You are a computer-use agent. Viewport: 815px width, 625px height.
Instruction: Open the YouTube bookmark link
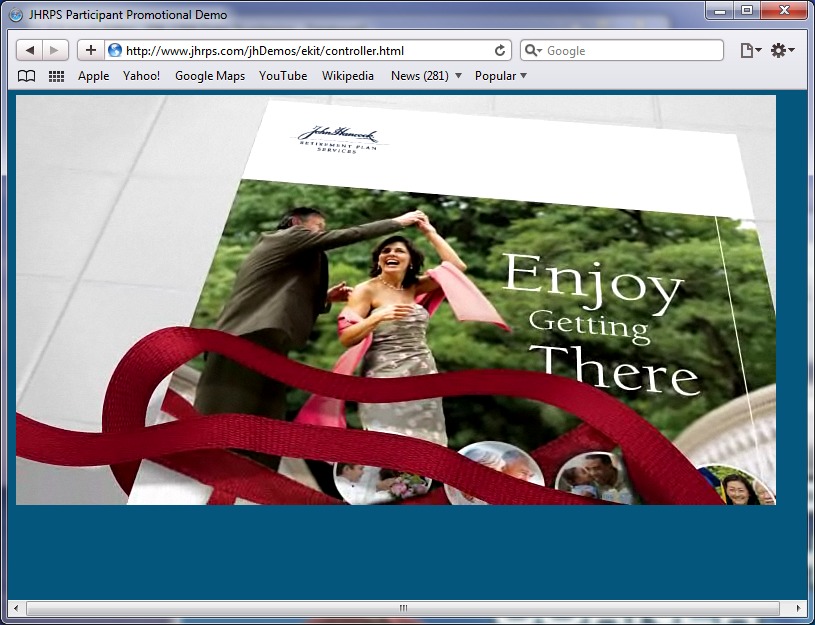pyautogui.click(x=283, y=76)
